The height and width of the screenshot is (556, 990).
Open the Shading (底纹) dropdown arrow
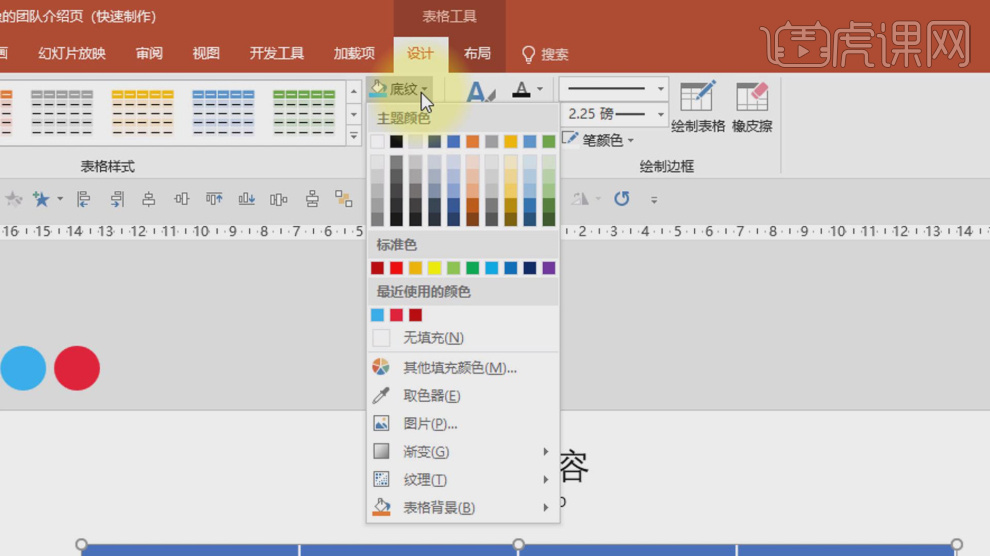(424, 89)
